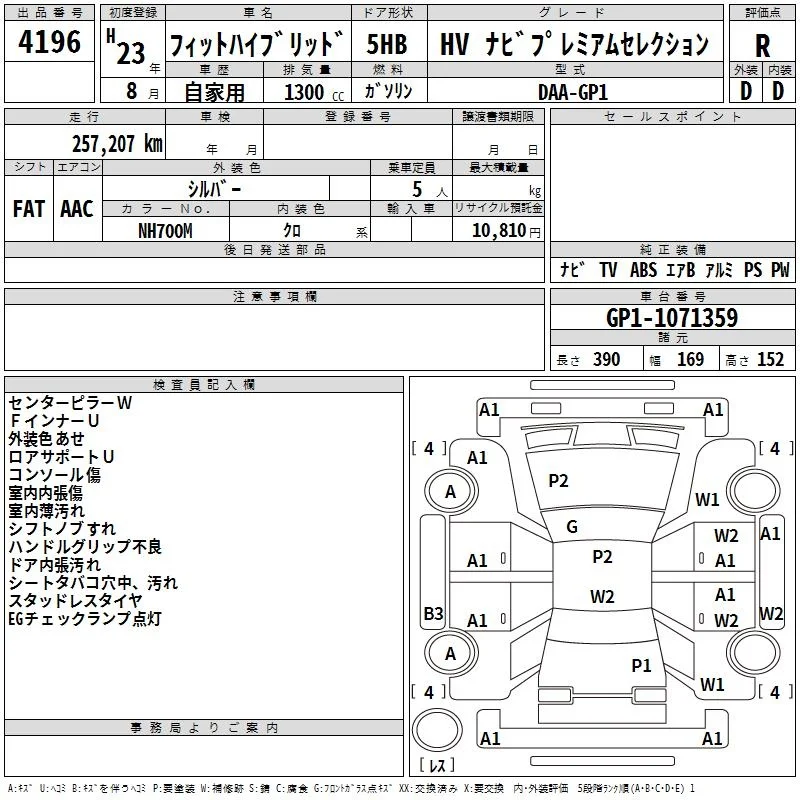Image resolution: width=800 pixels, height=800 pixels.
Task: Click the length value 390
Action: 606,360
